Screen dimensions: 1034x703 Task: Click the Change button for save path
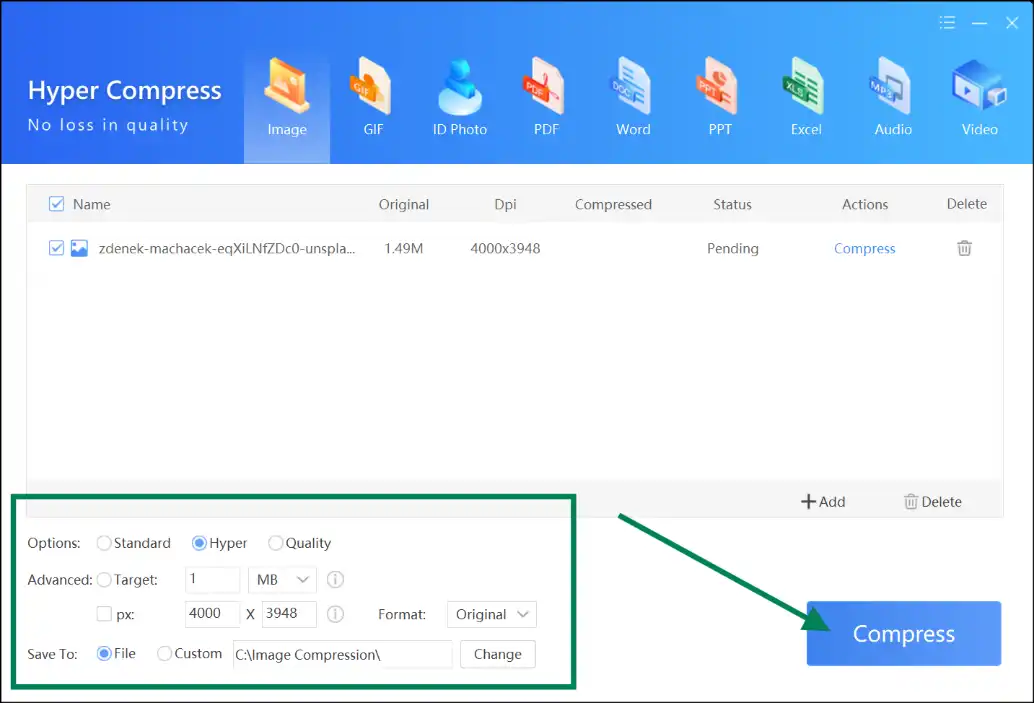click(x=498, y=654)
